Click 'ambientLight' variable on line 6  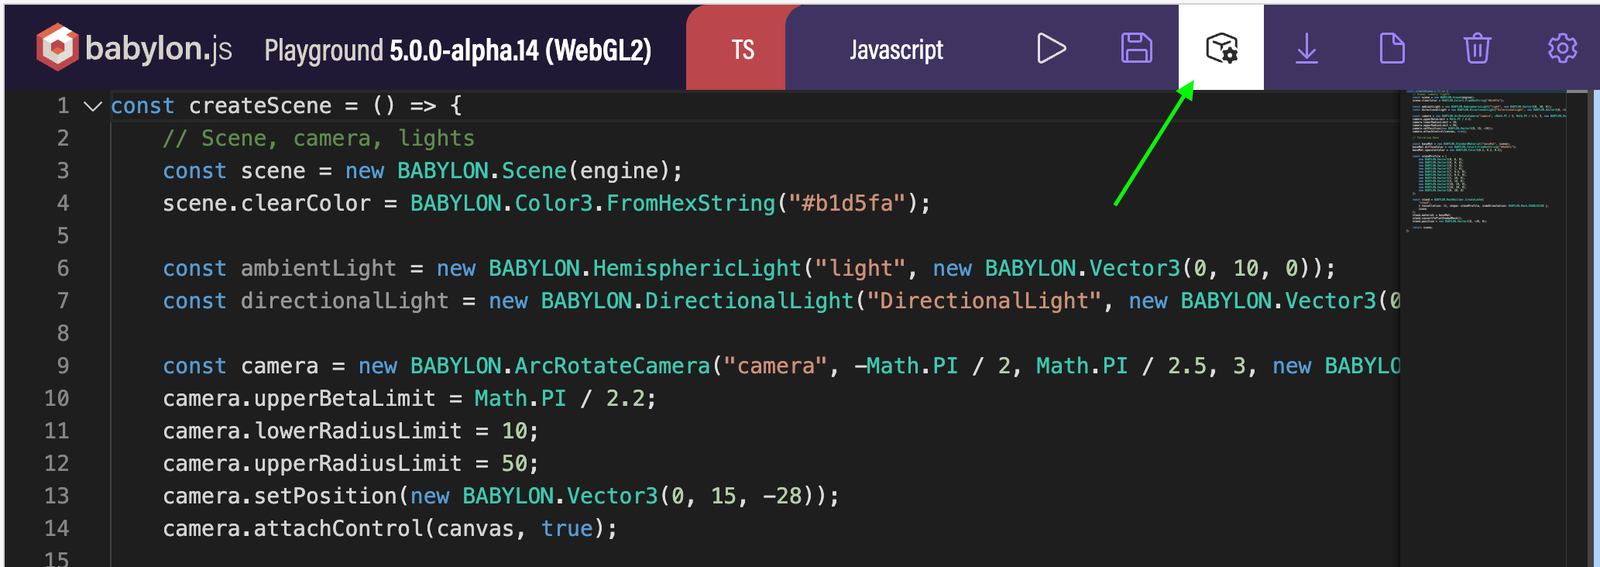click(x=319, y=268)
